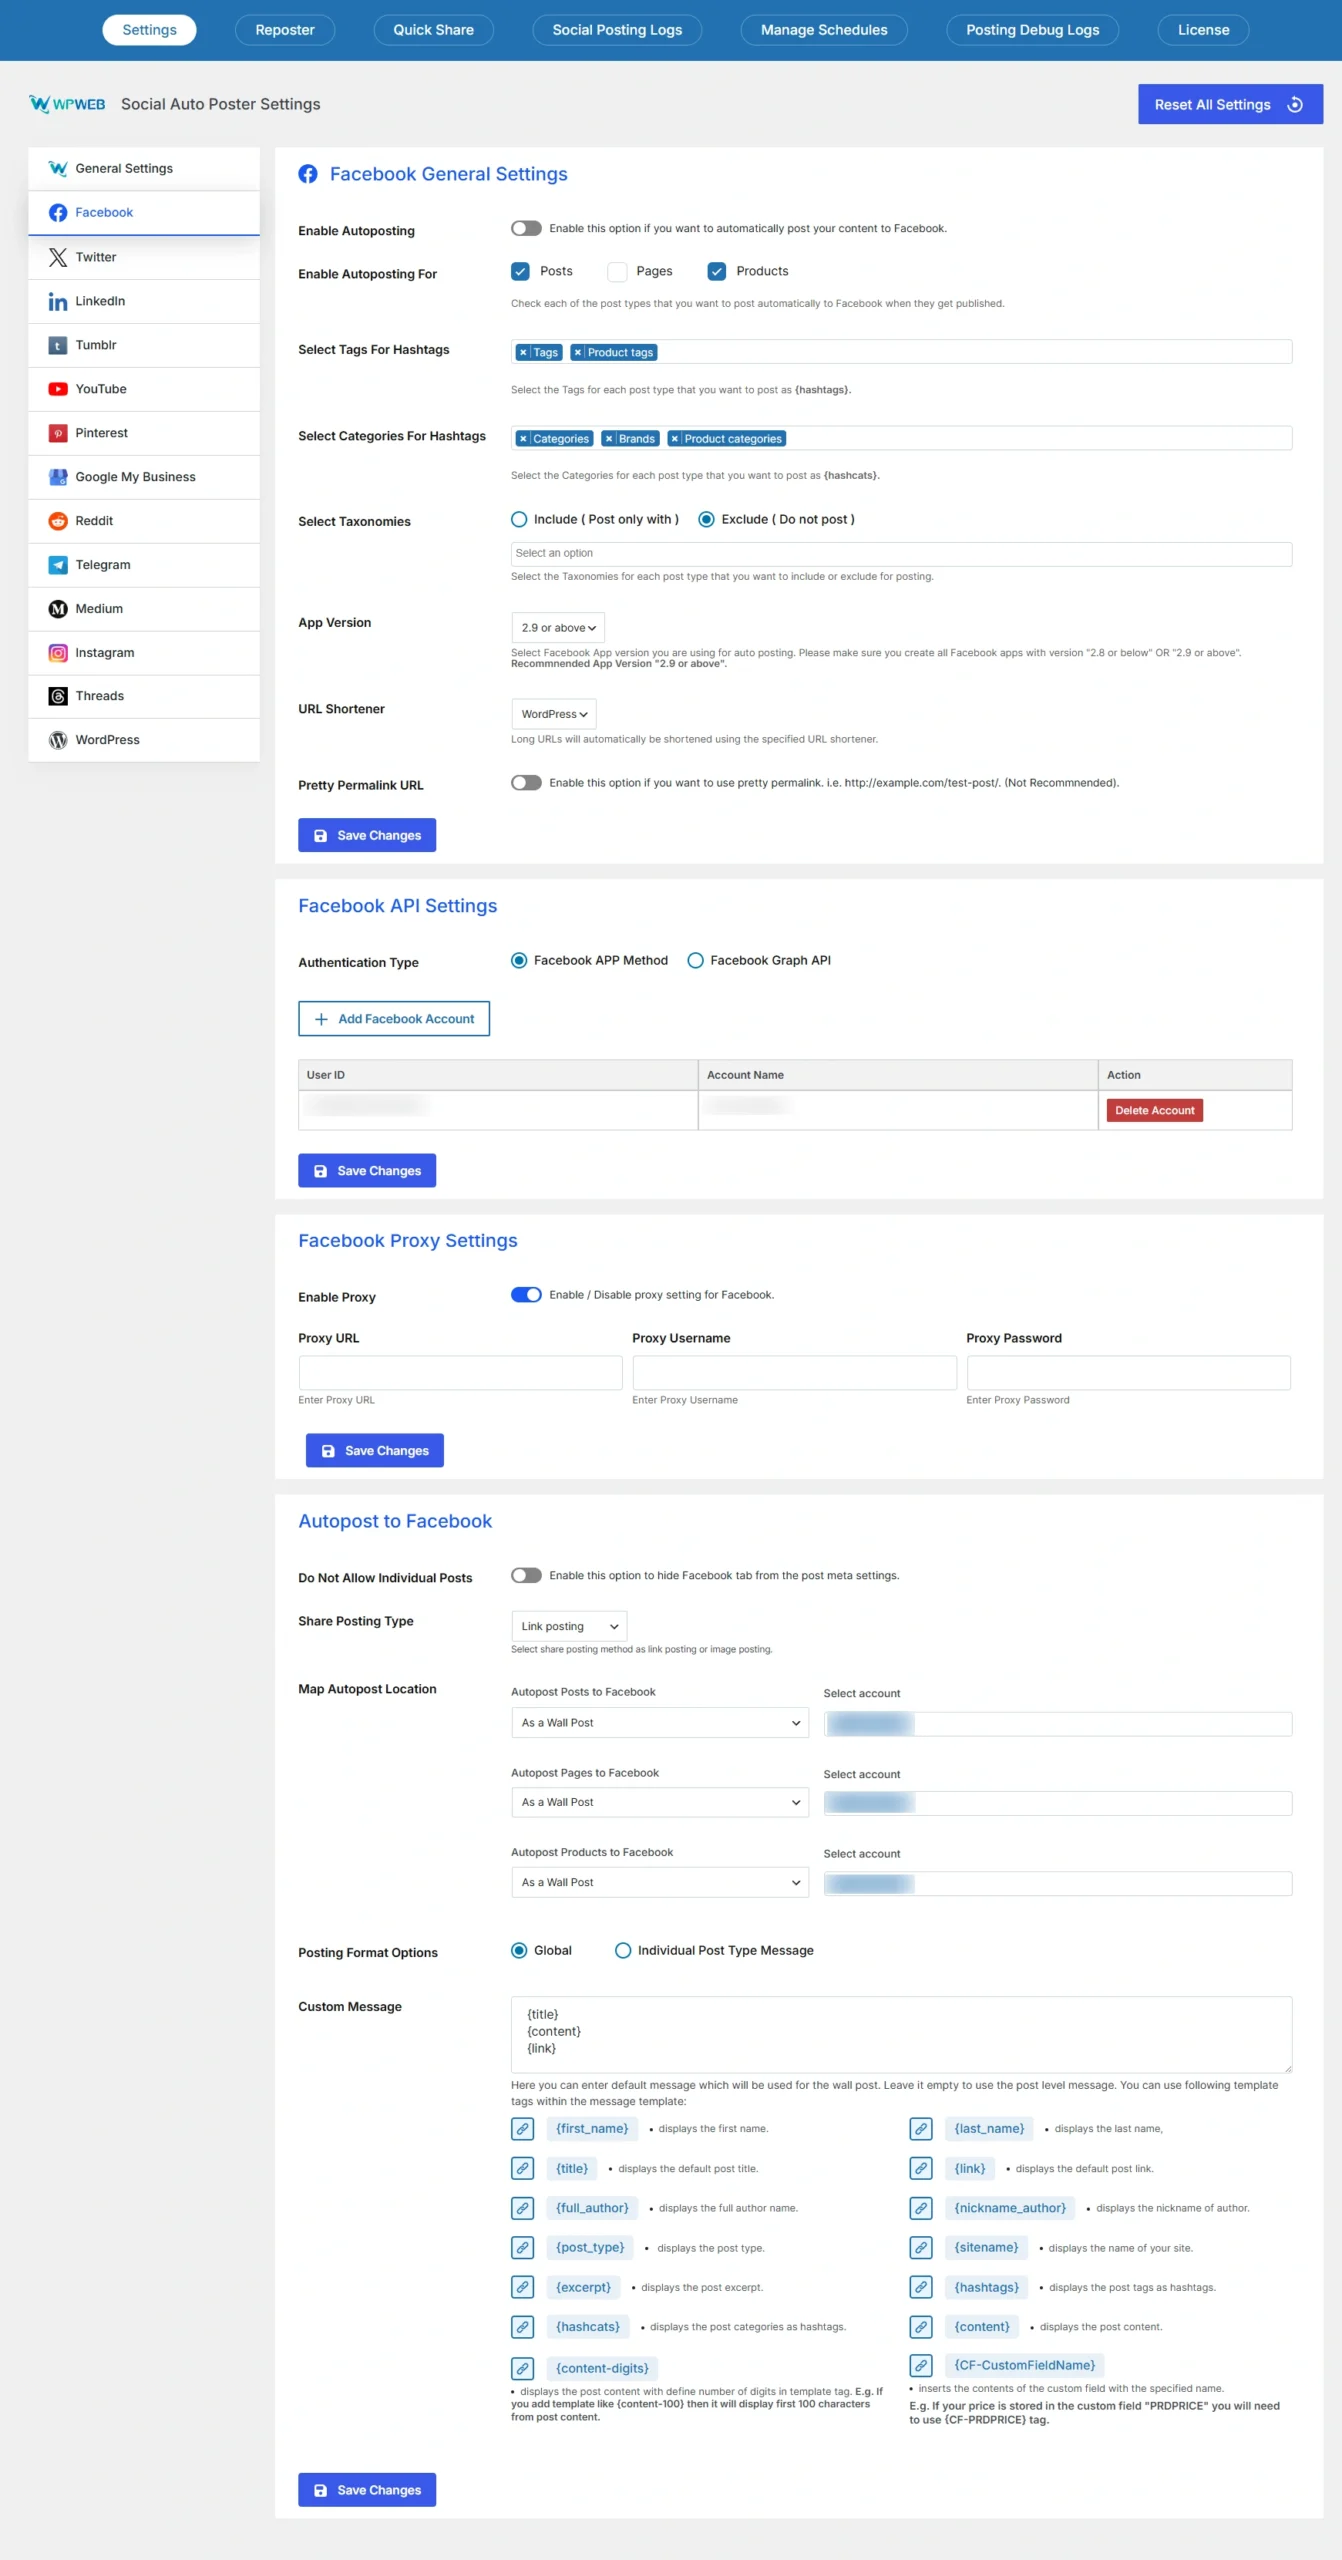1342x2560 pixels.
Task: Select Facebook Graph API radio button
Action: click(x=695, y=961)
